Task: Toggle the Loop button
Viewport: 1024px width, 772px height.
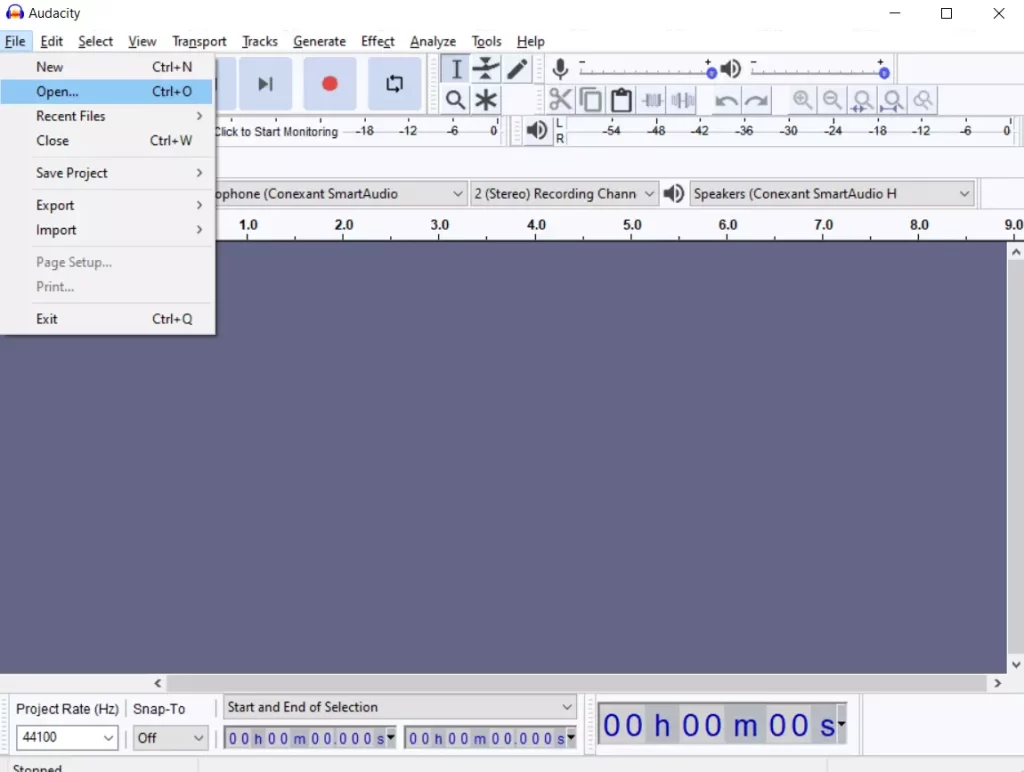Action: [394, 84]
